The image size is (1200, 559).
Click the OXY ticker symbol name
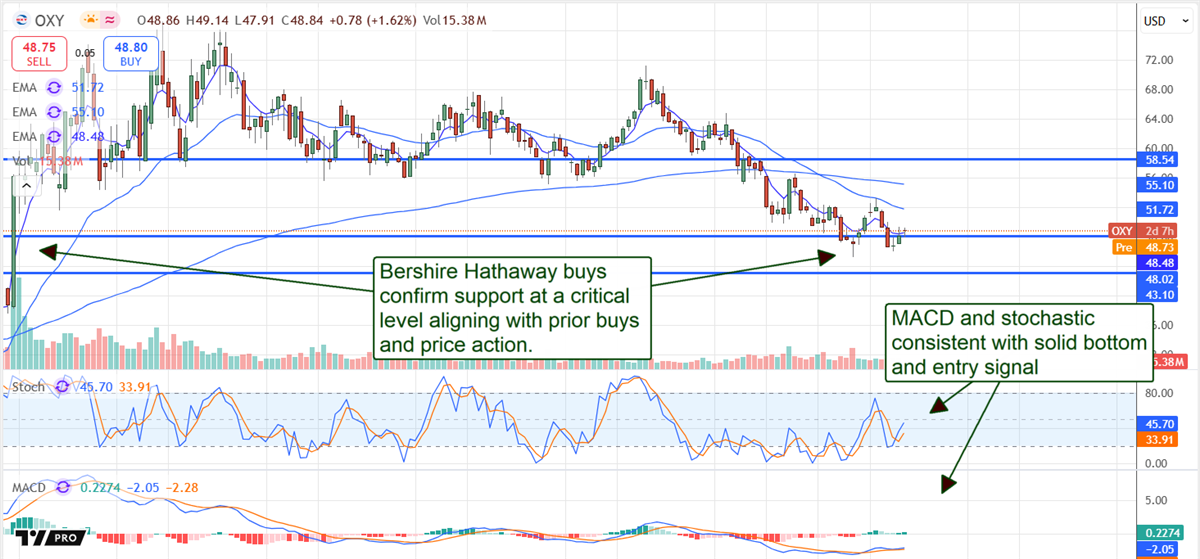click(x=51, y=19)
